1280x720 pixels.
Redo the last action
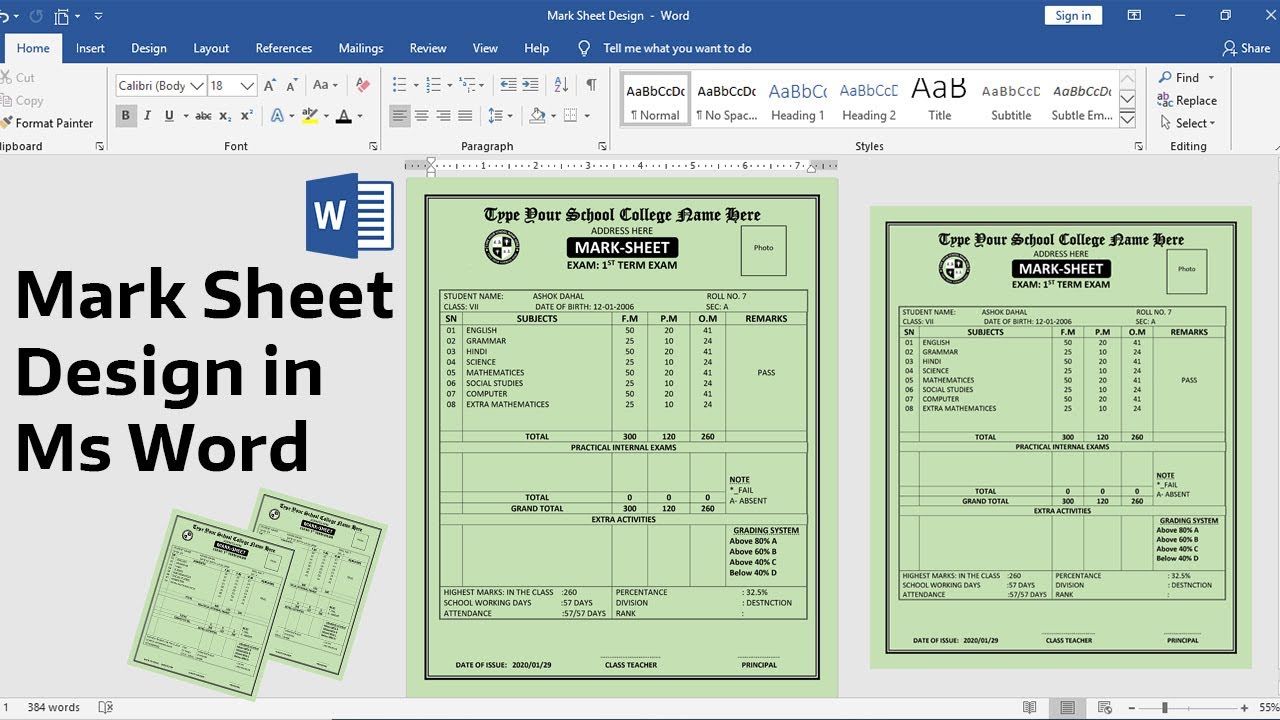pyautogui.click(x=36, y=16)
